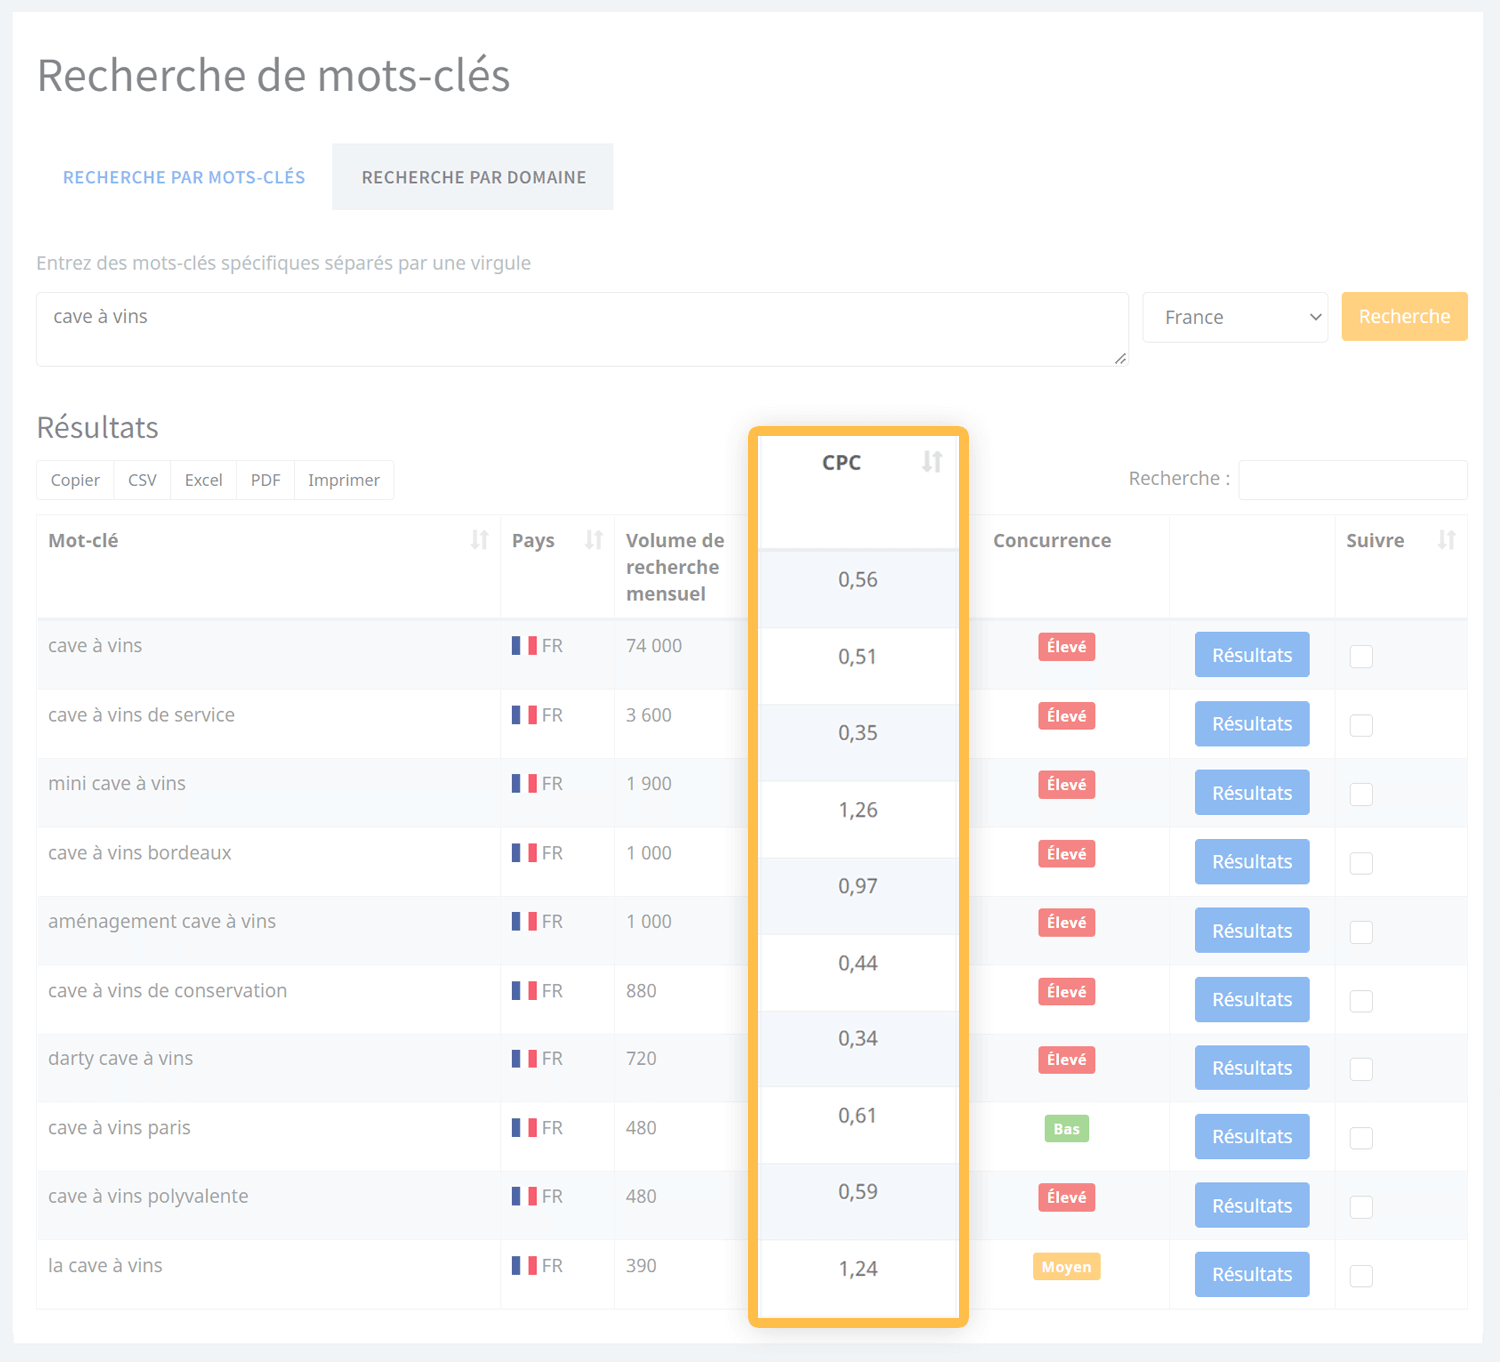The width and height of the screenshot is (1500, 1362).
Task: Select the Recherche par mots-clés tab
Action: click(x=184, y=177)
